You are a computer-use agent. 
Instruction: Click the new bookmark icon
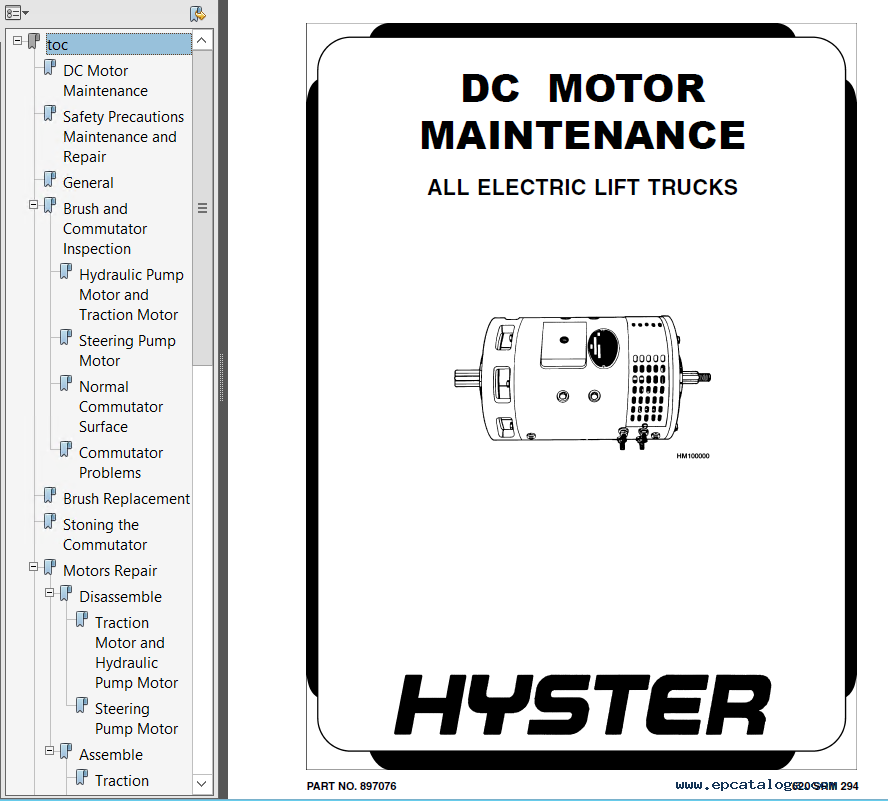(198, 14)
